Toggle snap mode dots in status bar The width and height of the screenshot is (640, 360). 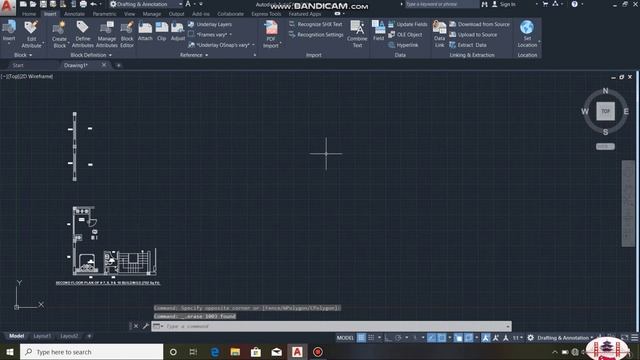click(x=371, y=338)
